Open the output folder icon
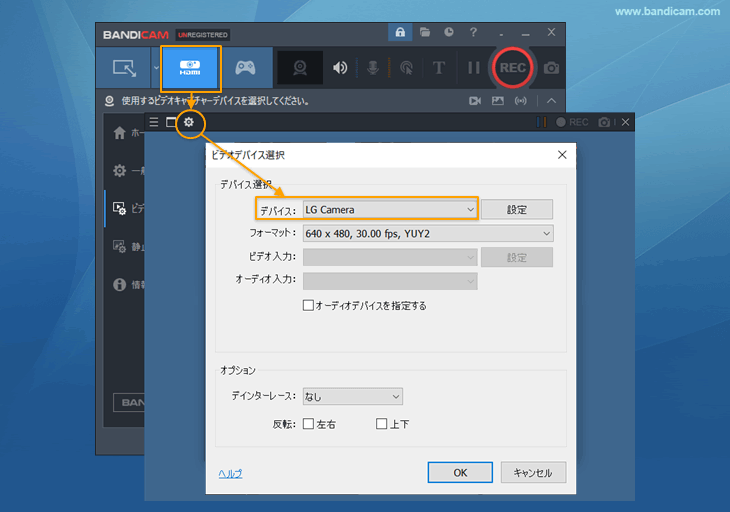The height and width of the screenshot is (512, 730). [425, 33]
